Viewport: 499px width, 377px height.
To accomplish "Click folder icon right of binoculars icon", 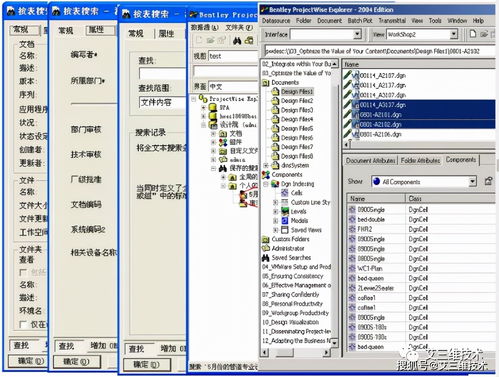I will tap(249, 41).
